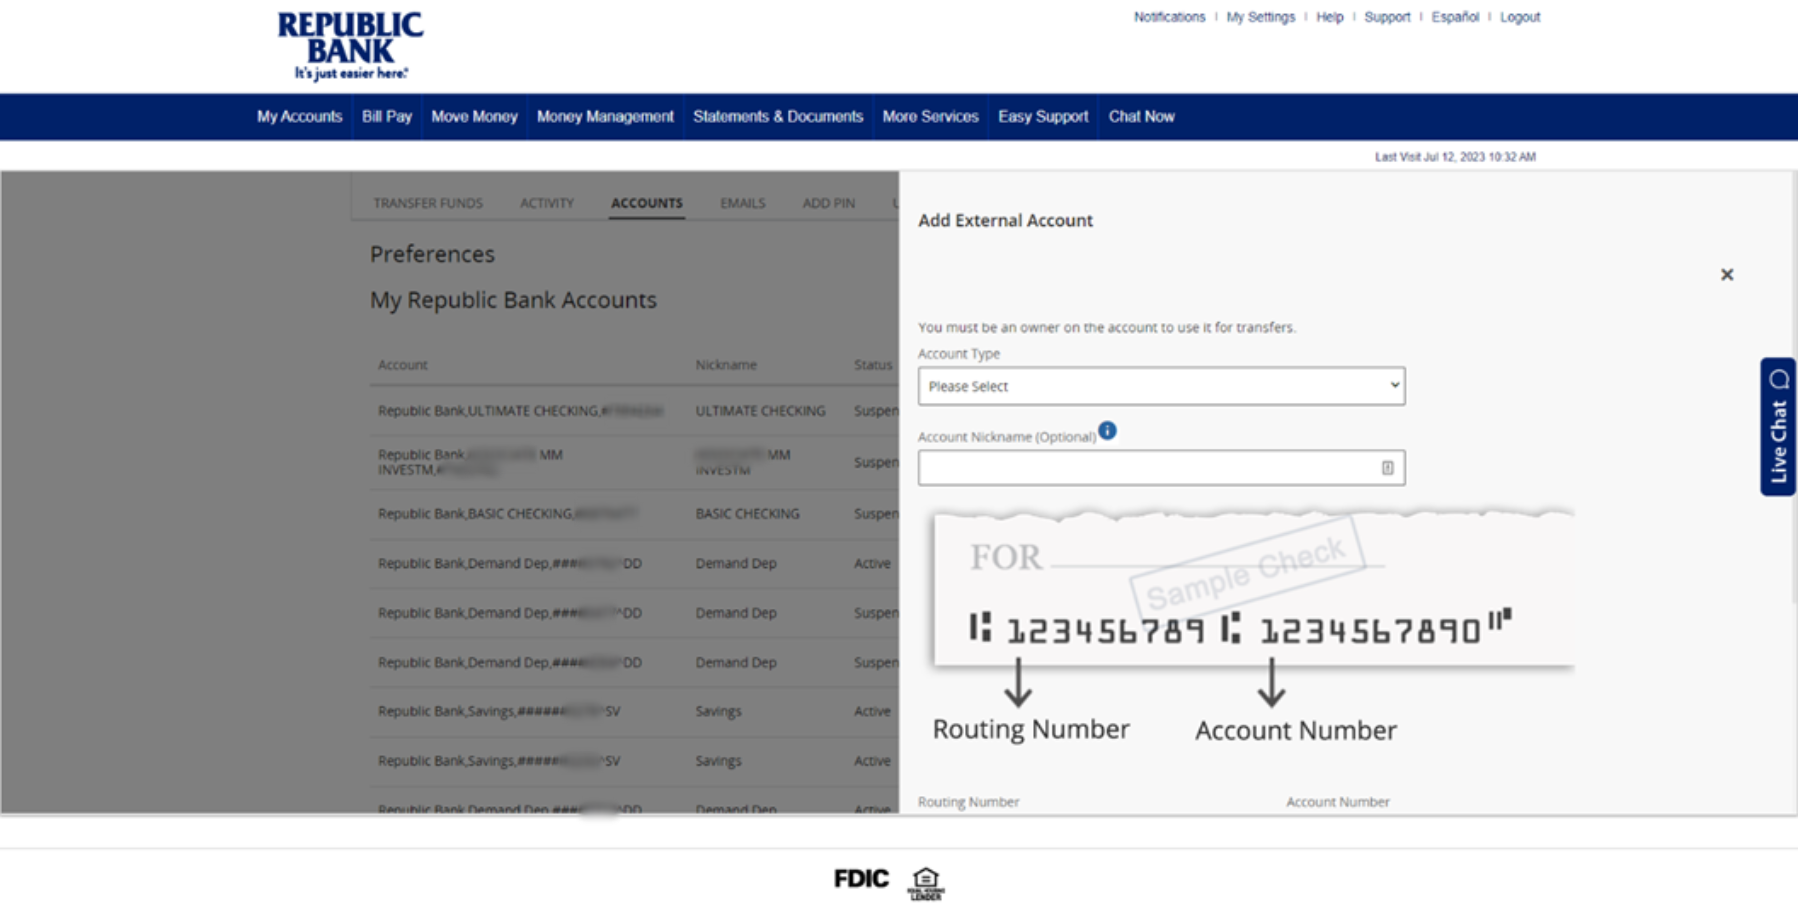Viewport: 1798px width, 919px height.
Task: Click Chat Now in navigation bar
Action: pos(1141,117)
